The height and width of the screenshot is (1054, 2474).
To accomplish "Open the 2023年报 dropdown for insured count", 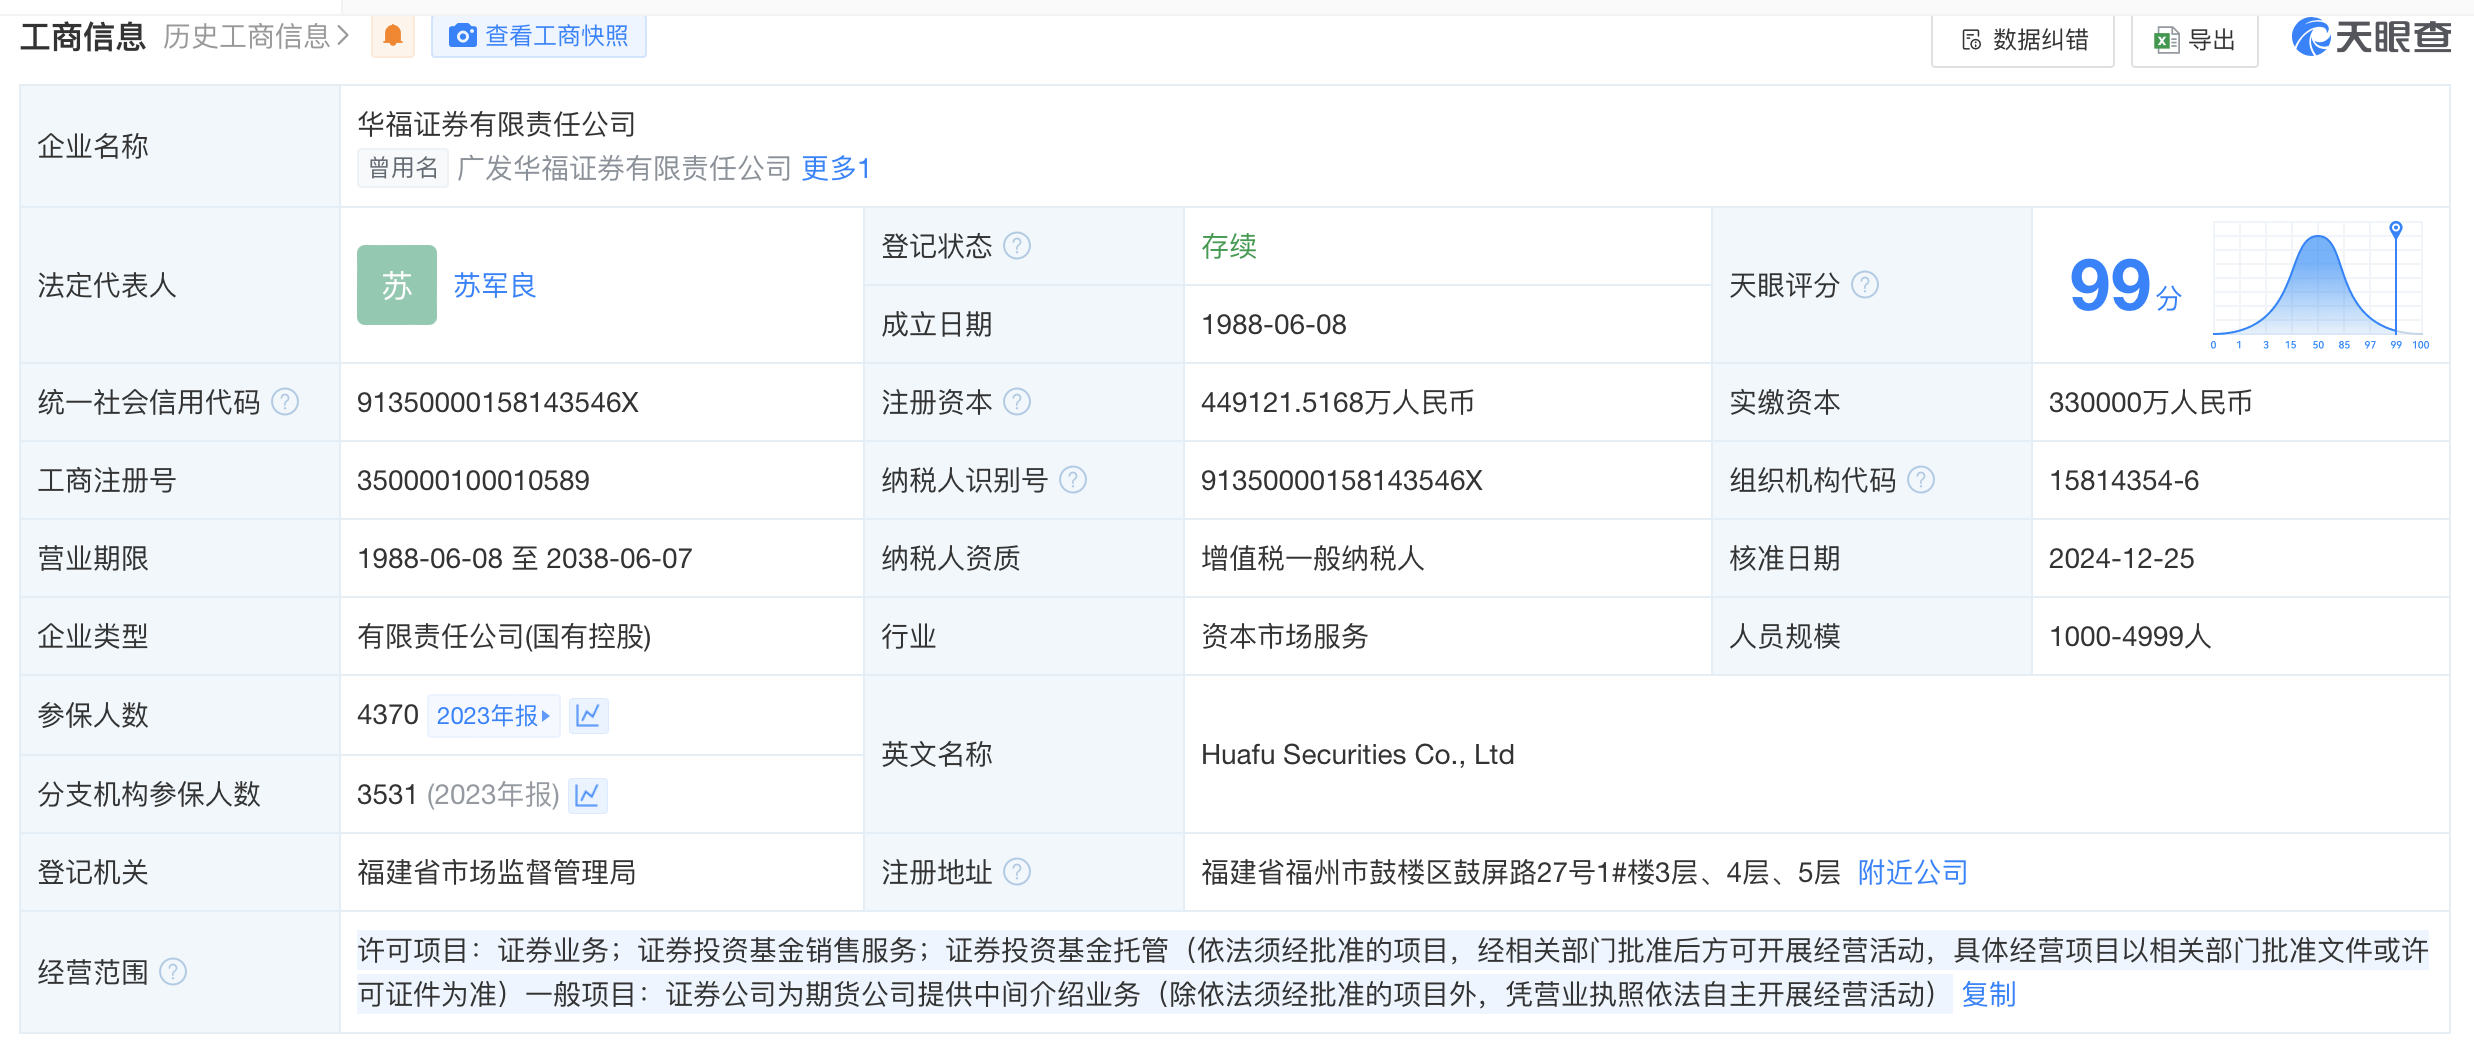I will (x=493, y=716).
